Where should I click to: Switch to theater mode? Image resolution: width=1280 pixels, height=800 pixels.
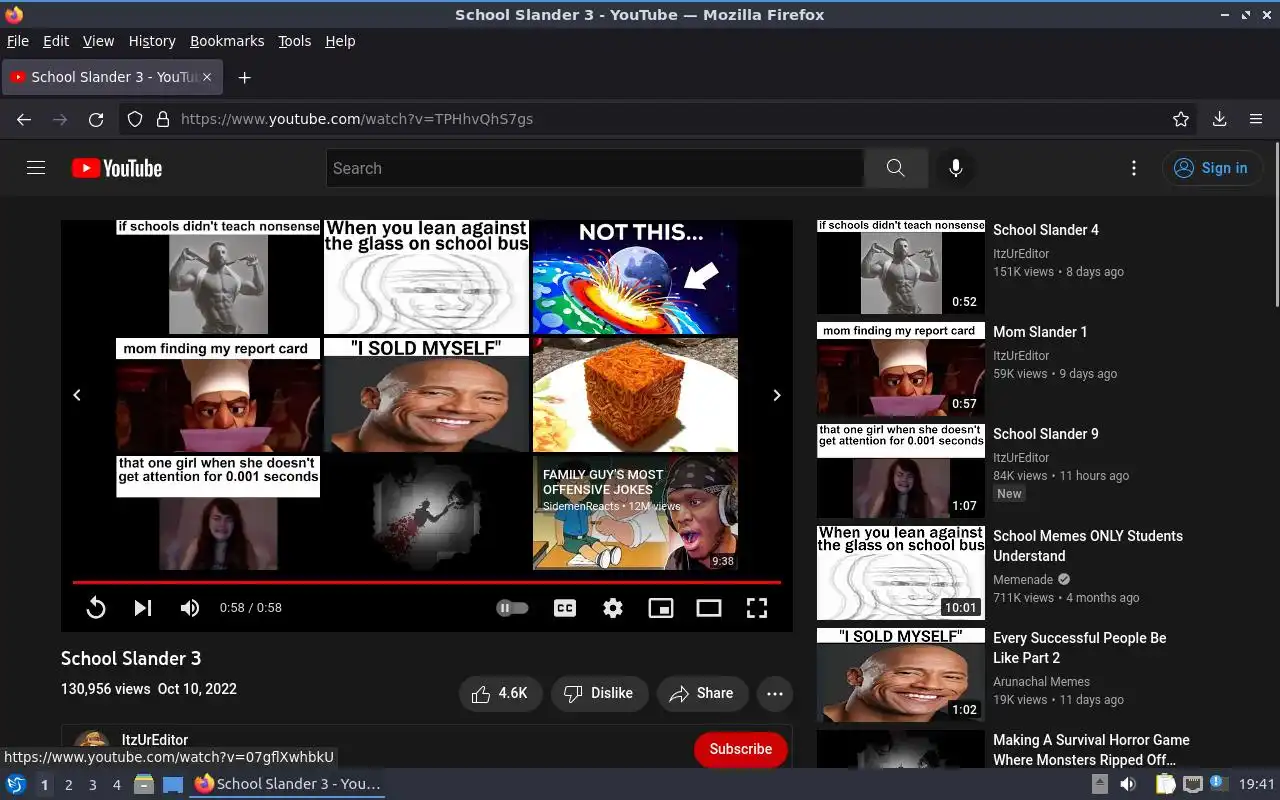click(709, 607)
